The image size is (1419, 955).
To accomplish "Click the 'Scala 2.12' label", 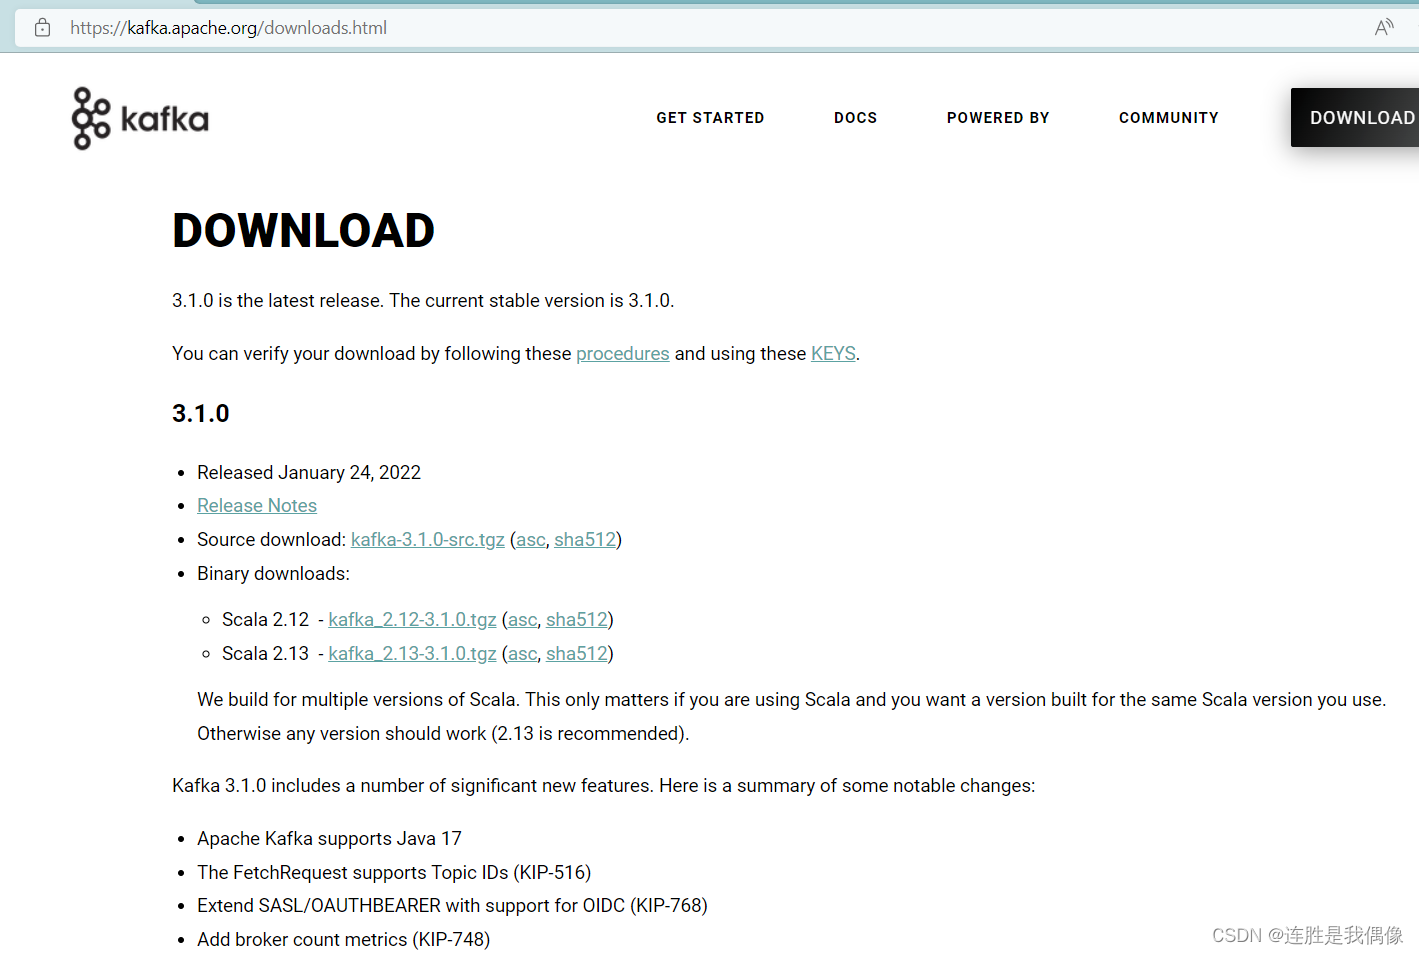I will pos(265,620).
